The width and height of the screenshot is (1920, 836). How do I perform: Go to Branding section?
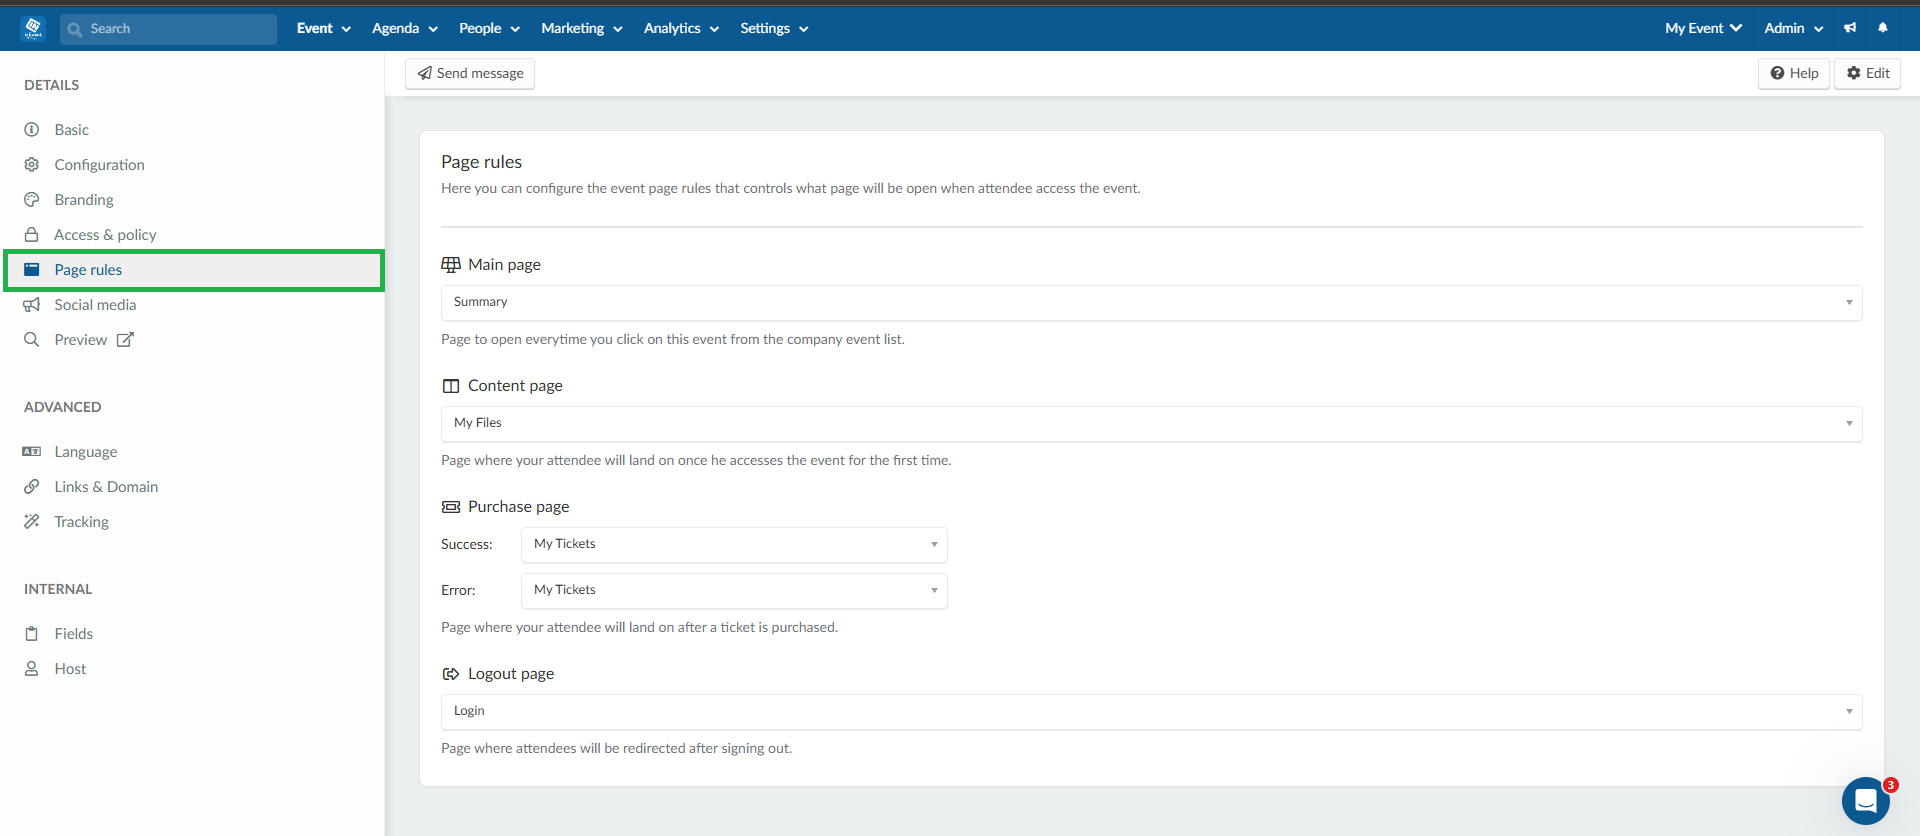tap(84, 200)
